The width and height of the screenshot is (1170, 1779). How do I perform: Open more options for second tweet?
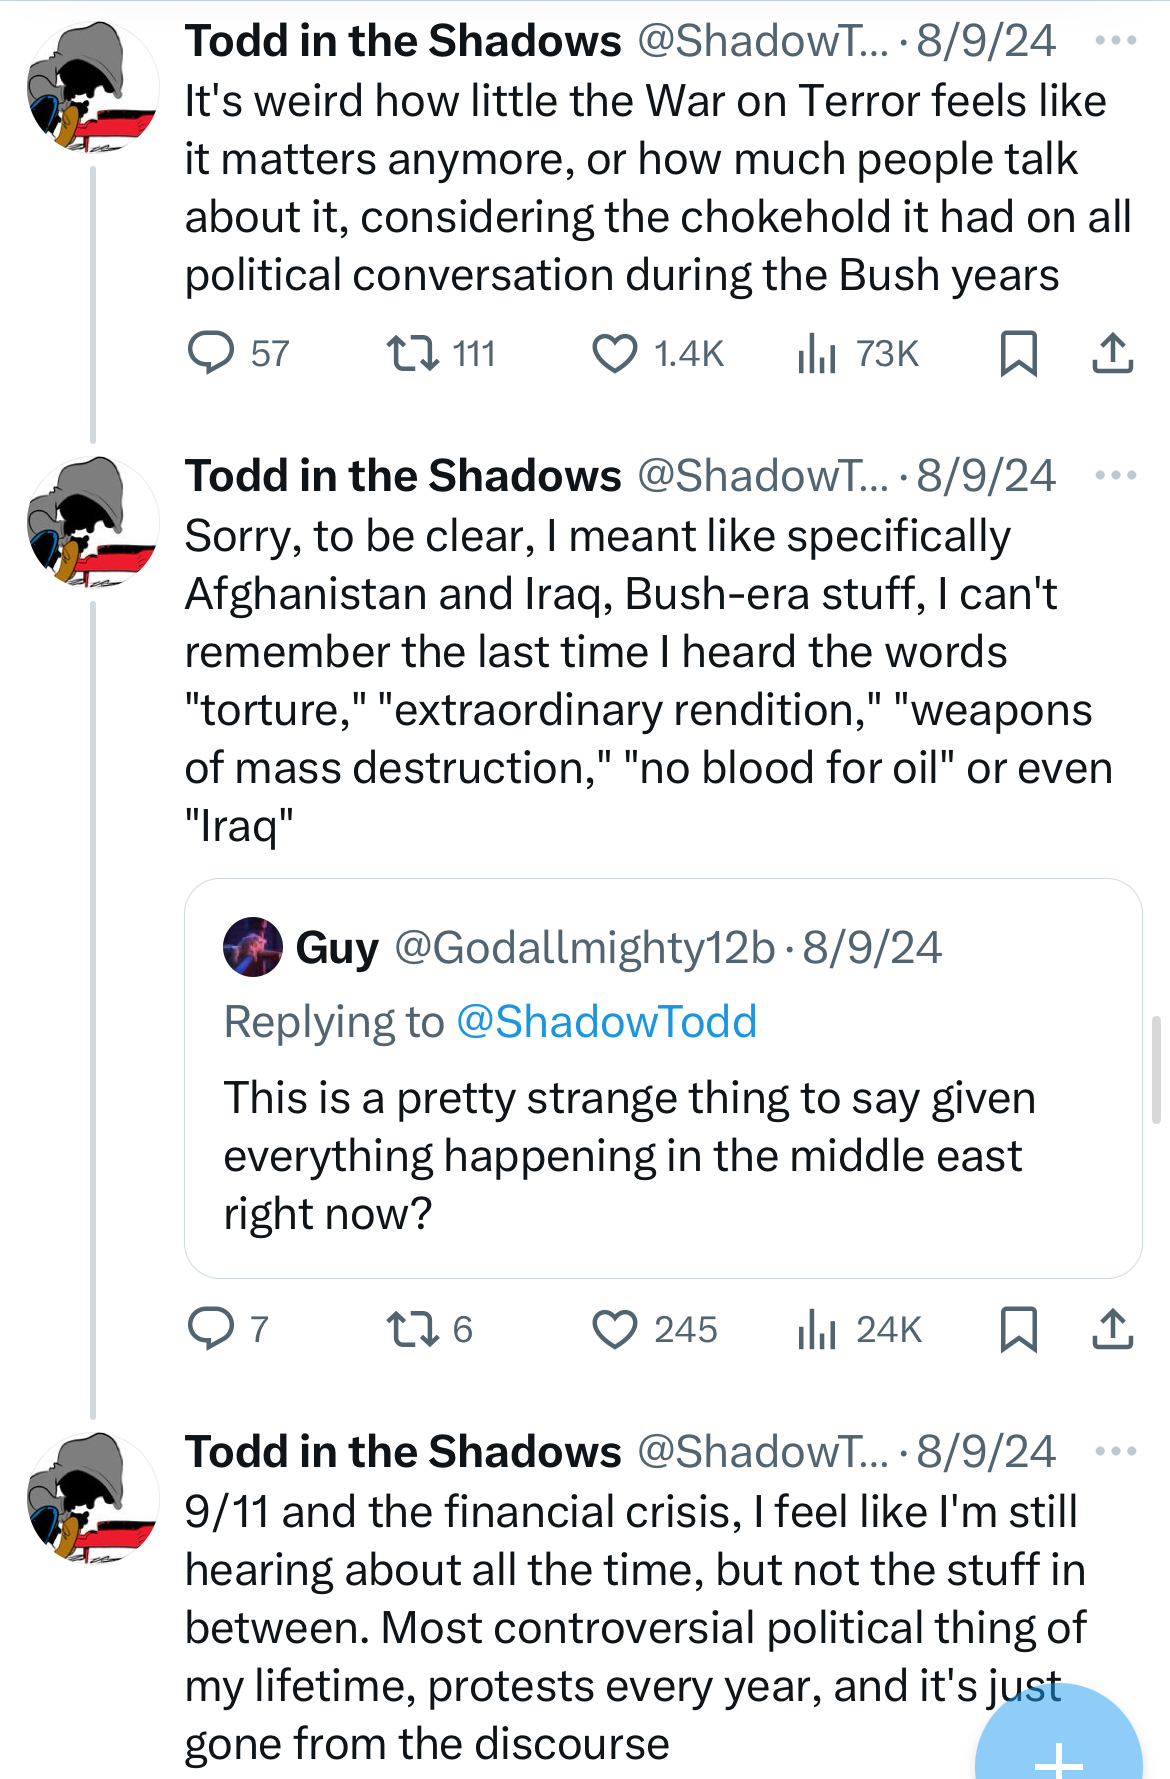pos(1115,476)
